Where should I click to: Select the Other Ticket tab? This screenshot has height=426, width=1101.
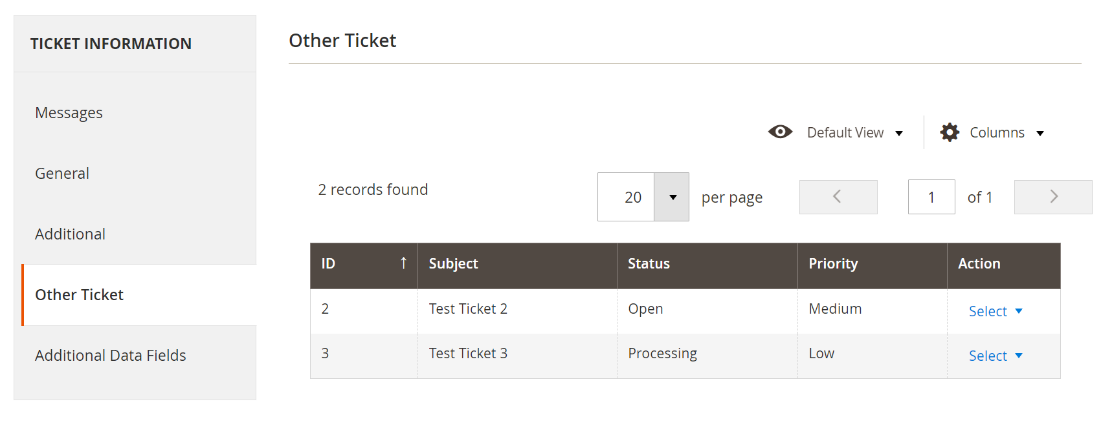[x=79, y=295]
